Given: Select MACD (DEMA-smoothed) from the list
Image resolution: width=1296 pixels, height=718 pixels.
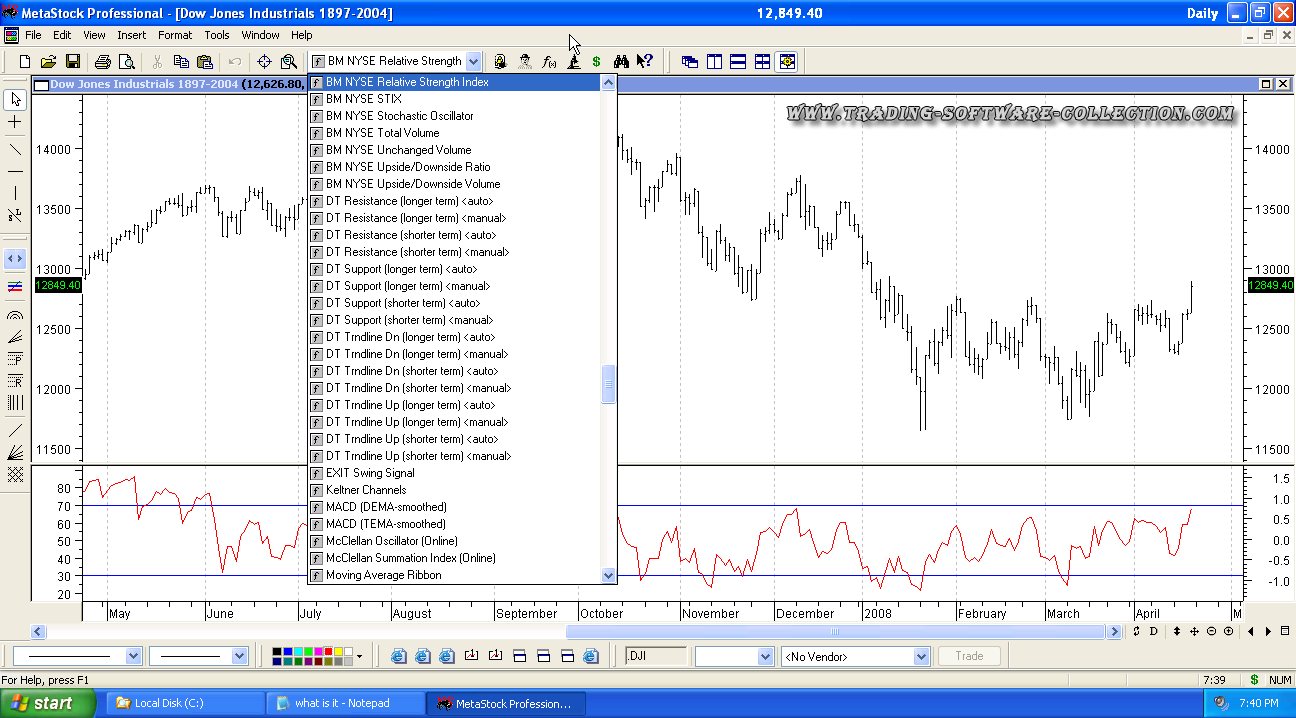Looking at the screenshot, I should point(385,507).
